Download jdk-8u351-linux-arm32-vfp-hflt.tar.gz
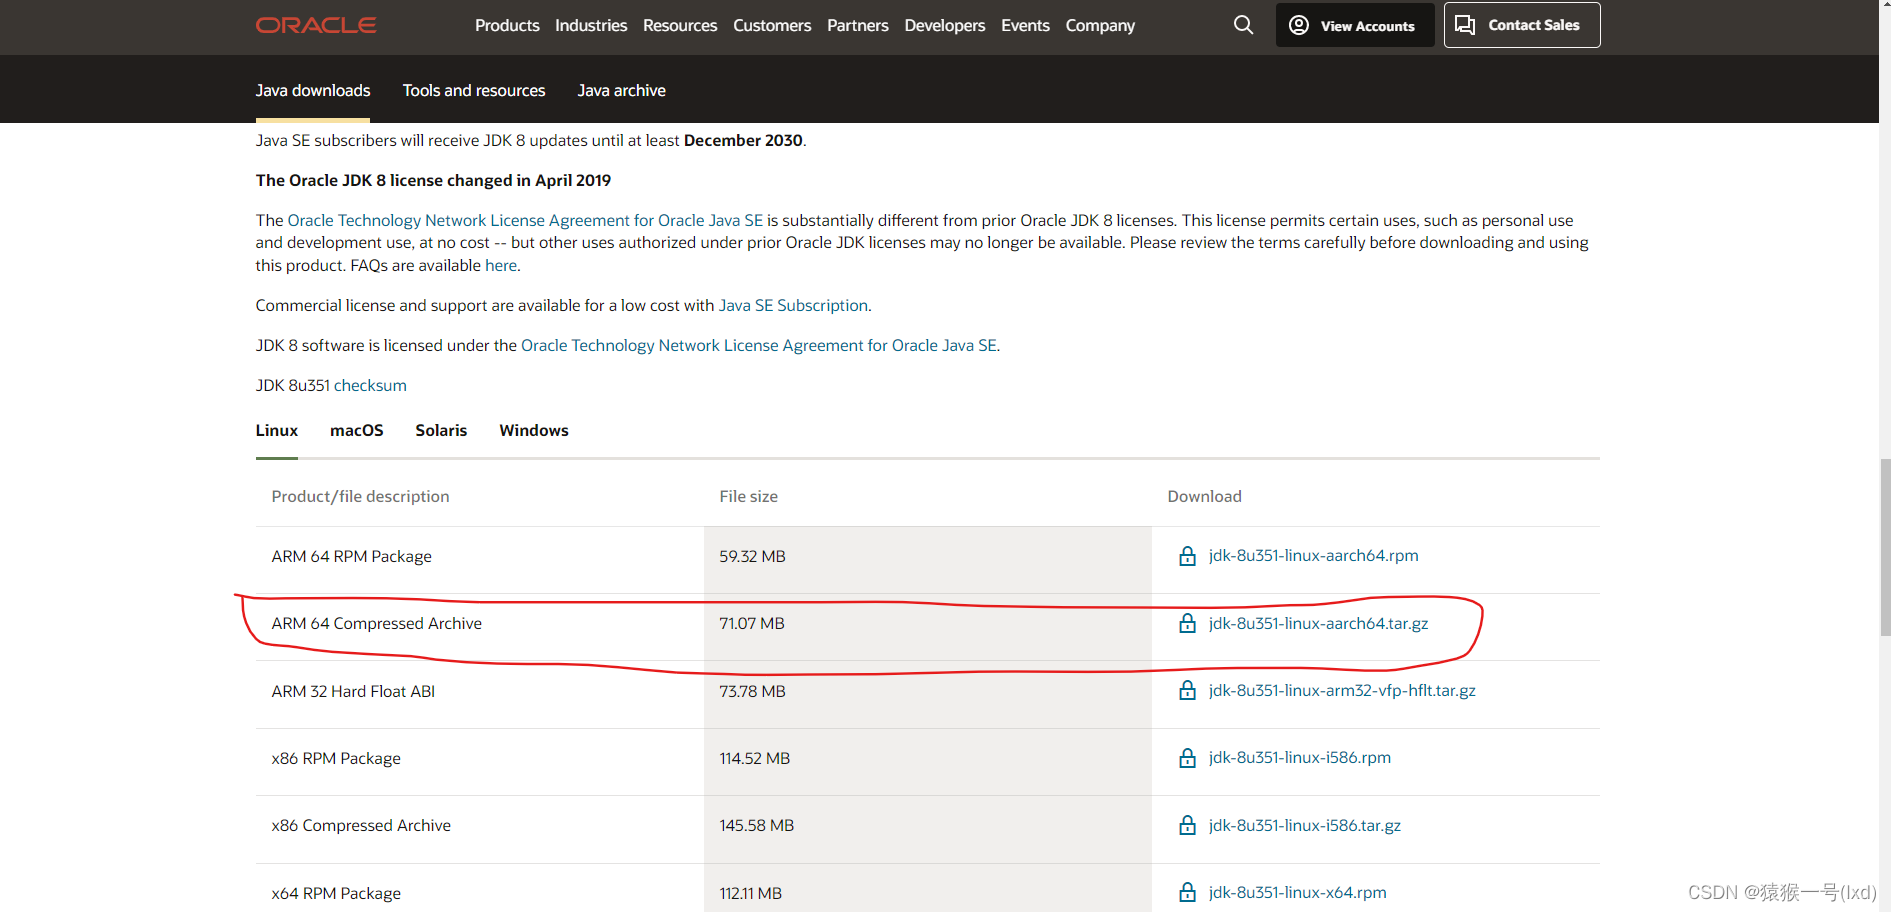The image size is (1891, 912). tap(1342, 690)
